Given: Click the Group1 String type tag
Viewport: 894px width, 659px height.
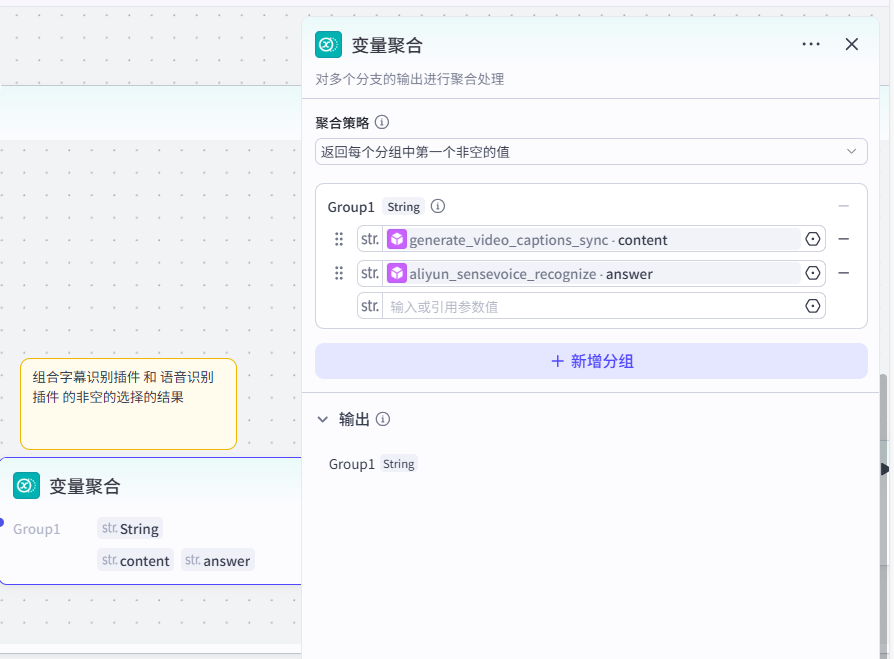Looking at the screenshot, I should tap(404, 207).
